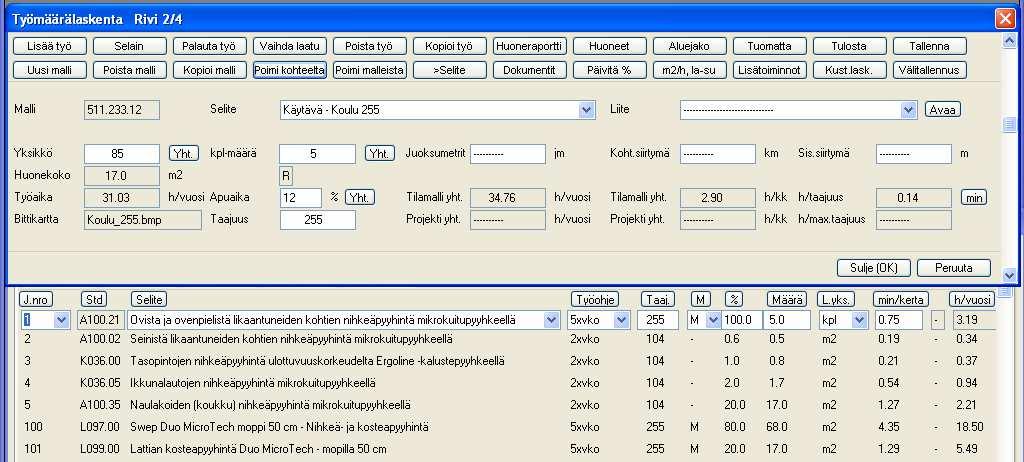
Task: Click the Tulosta button
Action: [850, 46]
